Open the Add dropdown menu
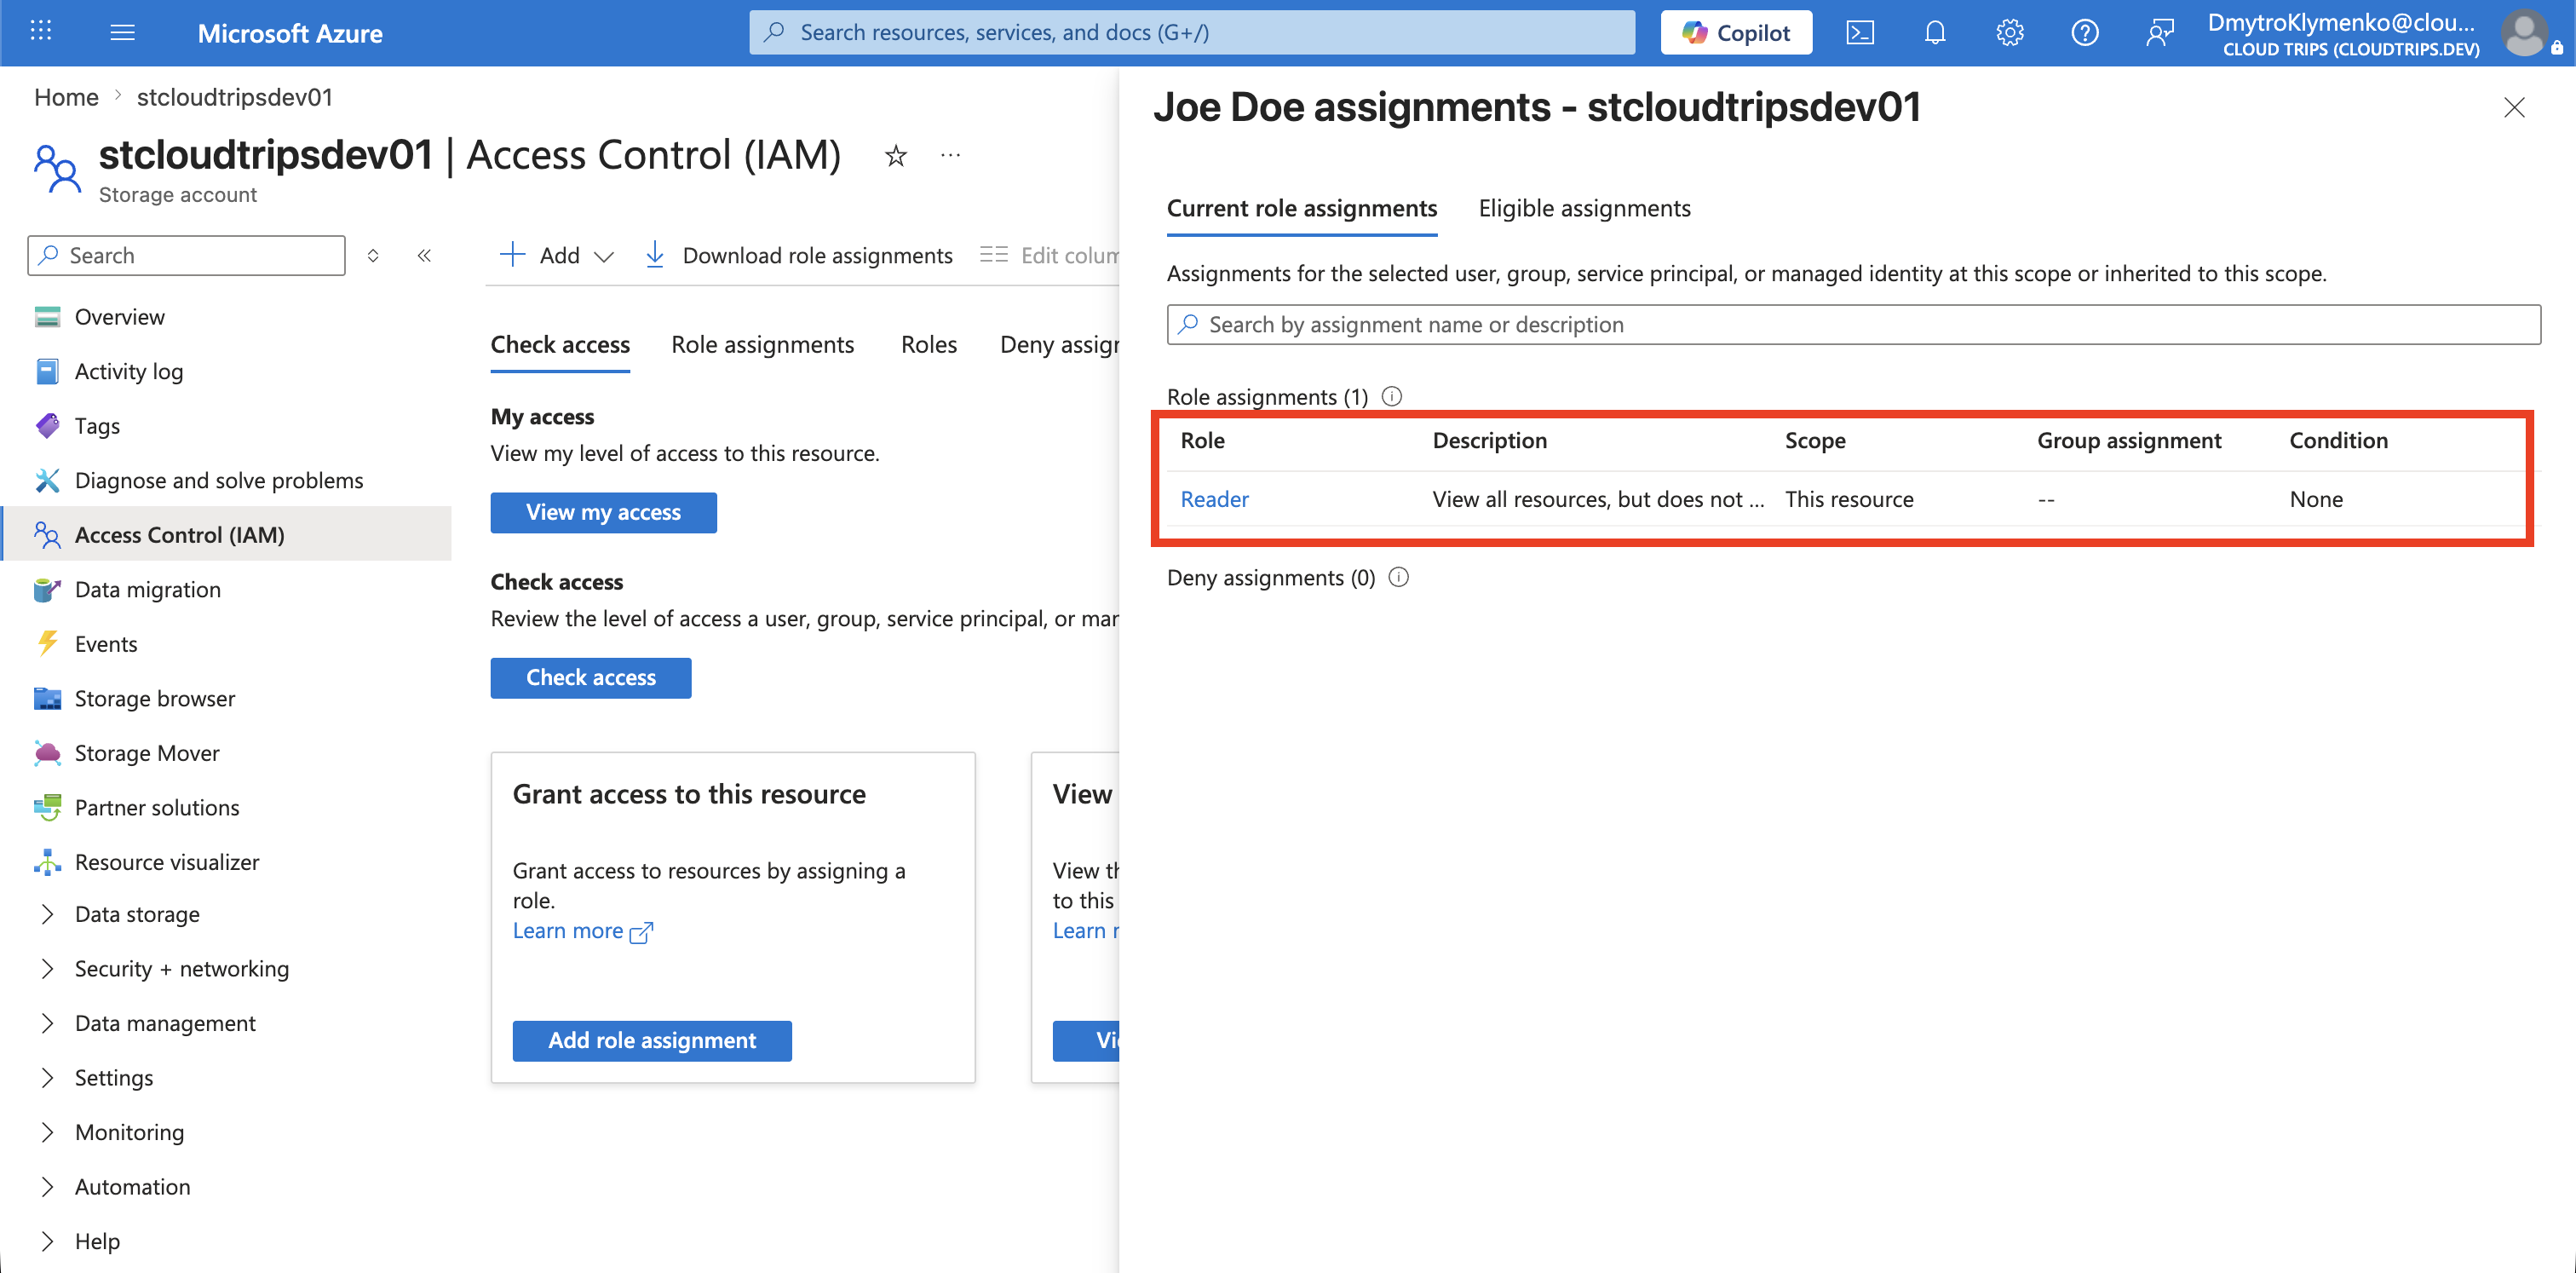 556,255
